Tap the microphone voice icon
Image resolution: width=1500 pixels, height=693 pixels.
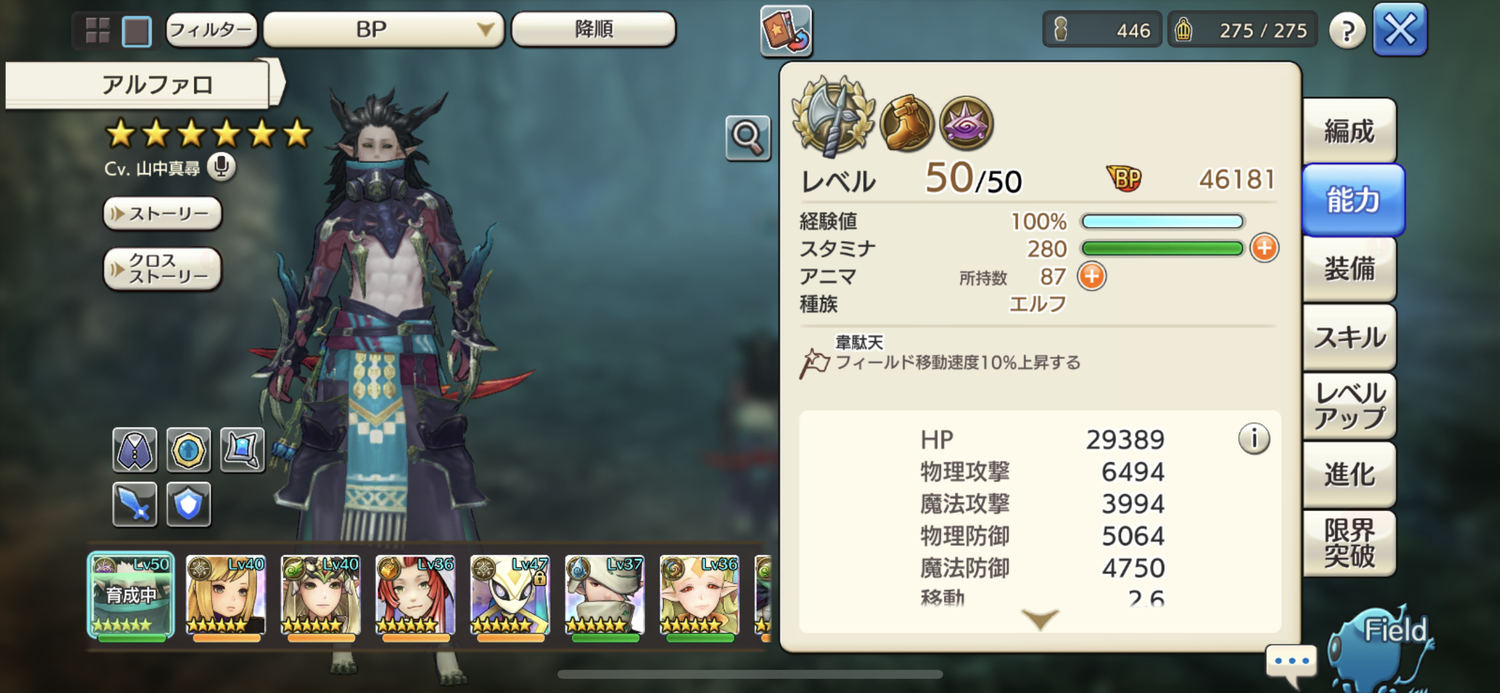click(x=222, y=167)
